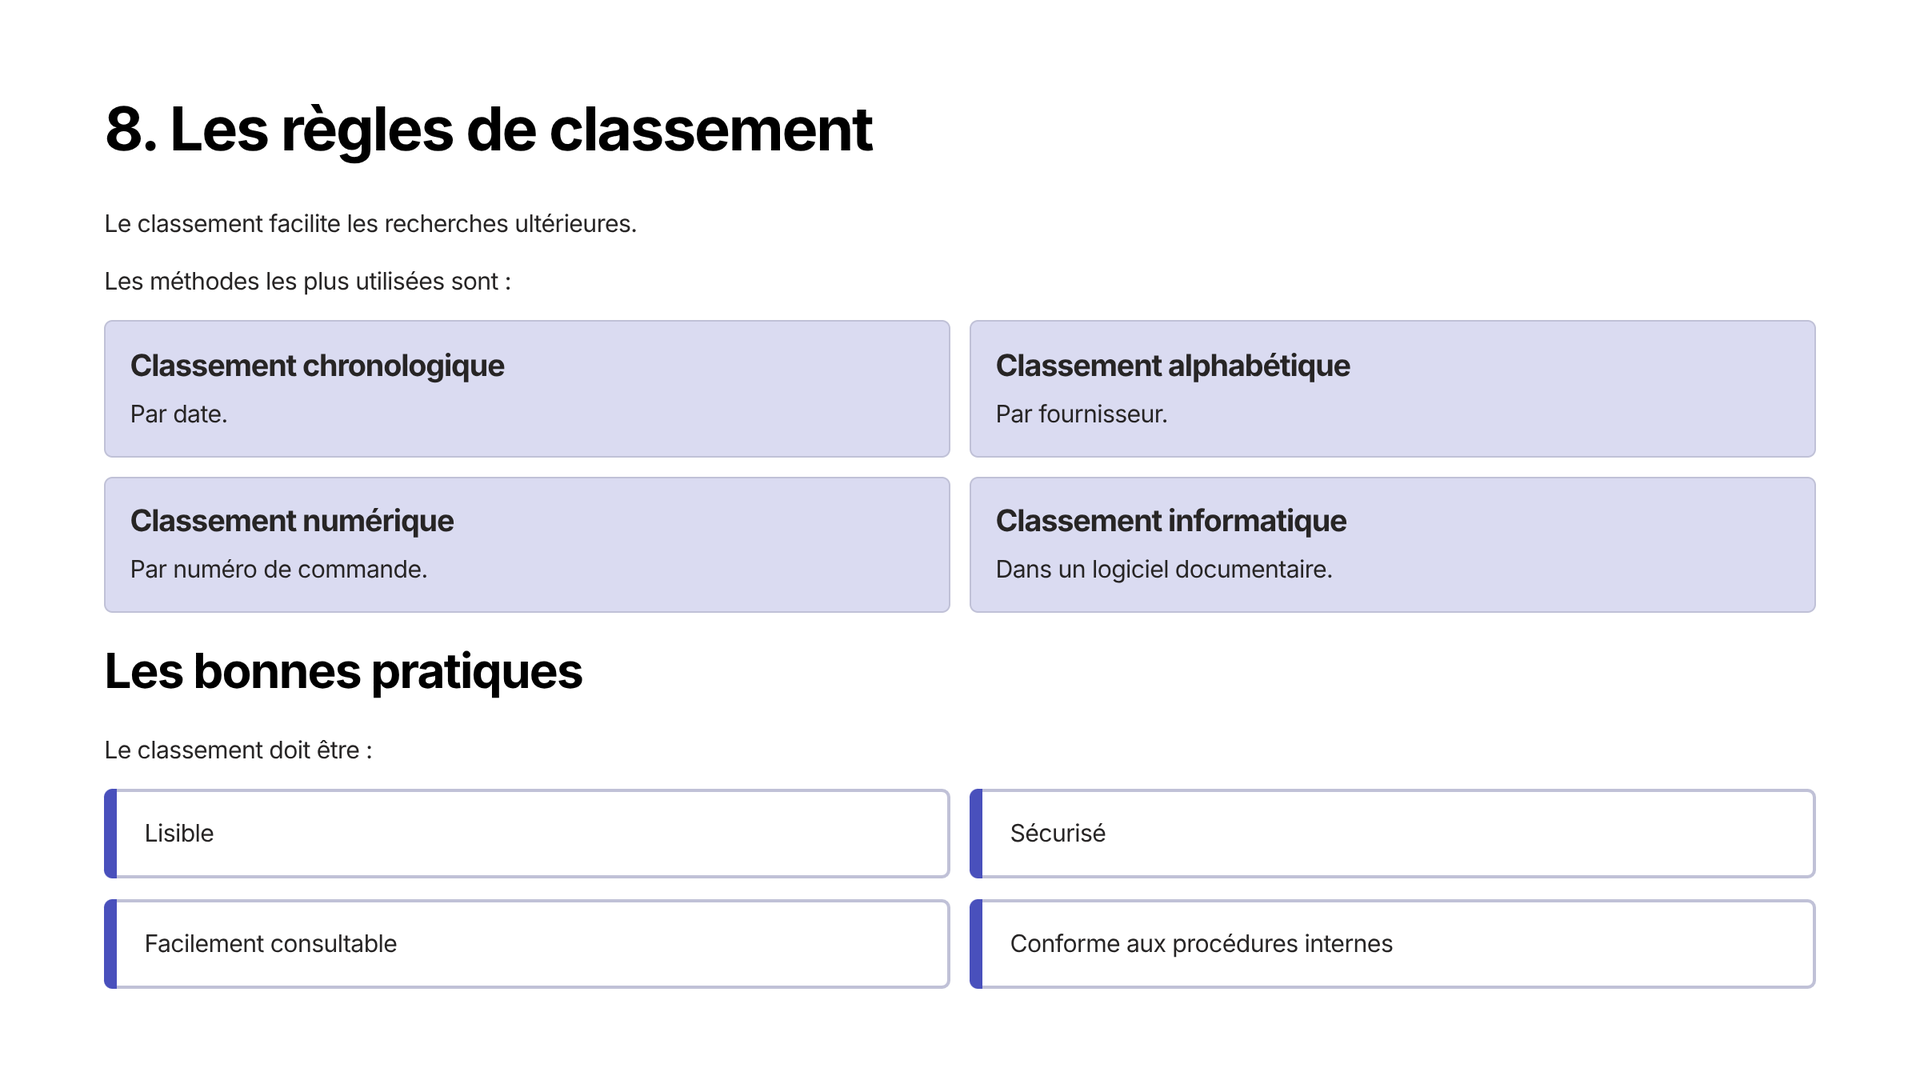Screen dimensions: 1920x1080
Task: Select the 'Classement numérique' card
Action: click(527, 545)
